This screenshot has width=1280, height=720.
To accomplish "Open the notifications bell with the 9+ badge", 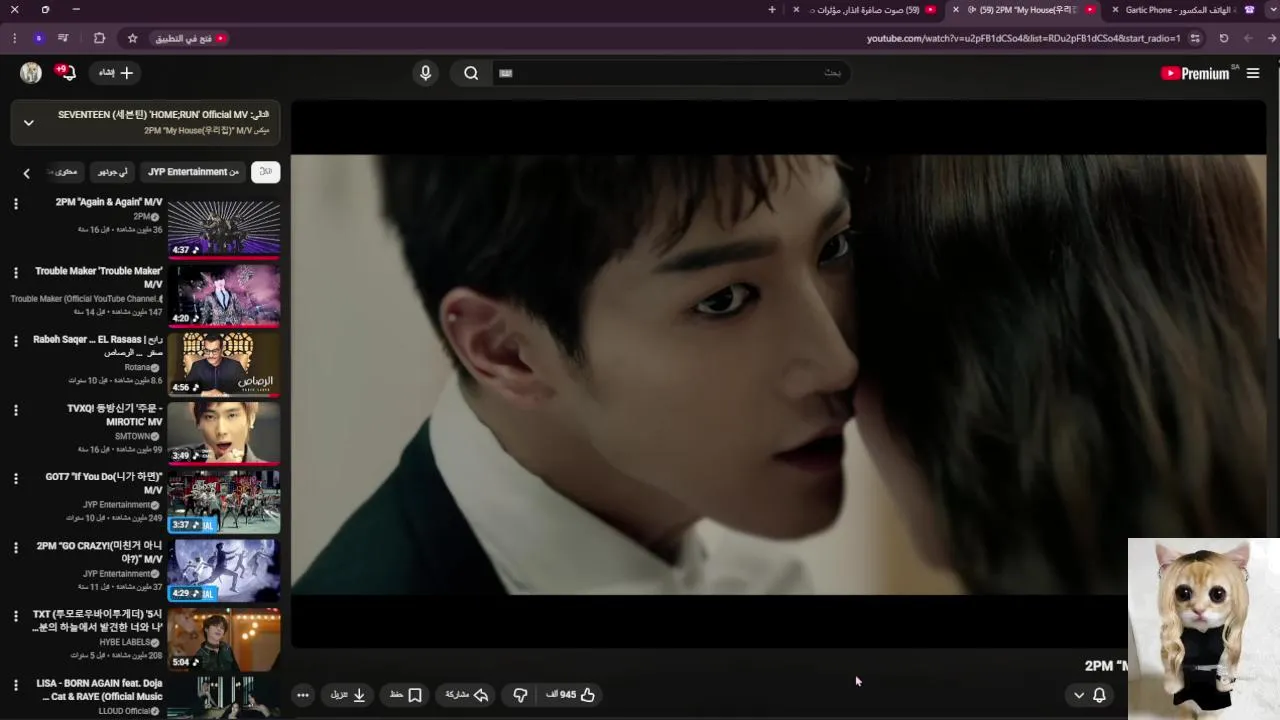I will coord(66,72).
